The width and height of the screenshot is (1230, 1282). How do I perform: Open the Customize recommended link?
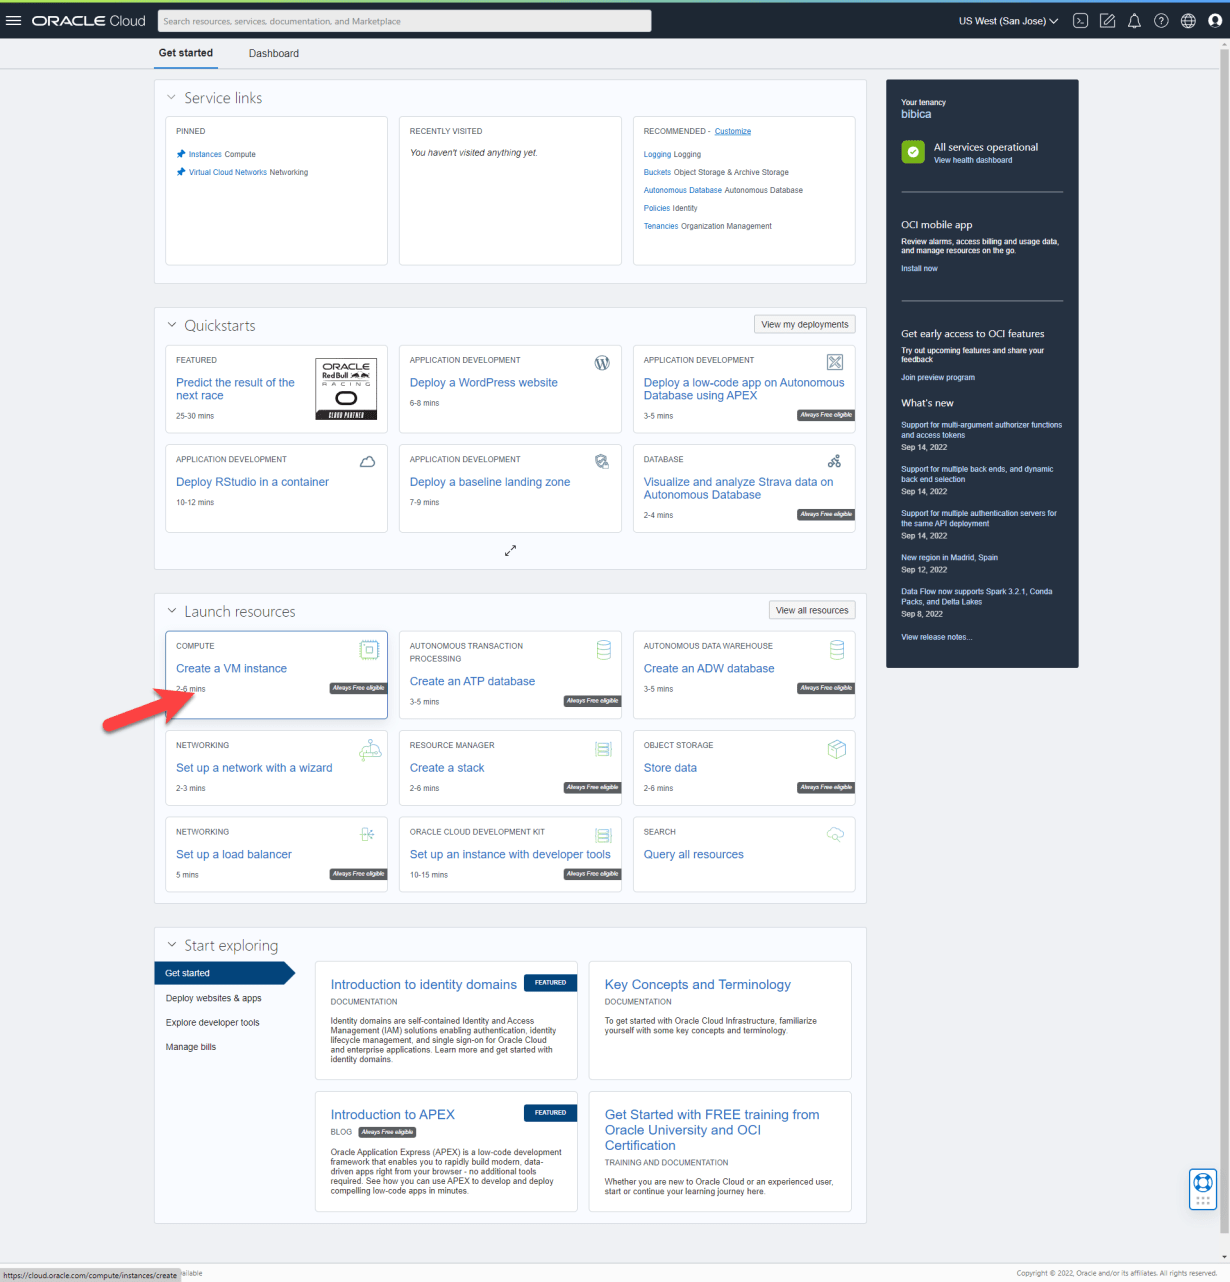tap(733, 131)
